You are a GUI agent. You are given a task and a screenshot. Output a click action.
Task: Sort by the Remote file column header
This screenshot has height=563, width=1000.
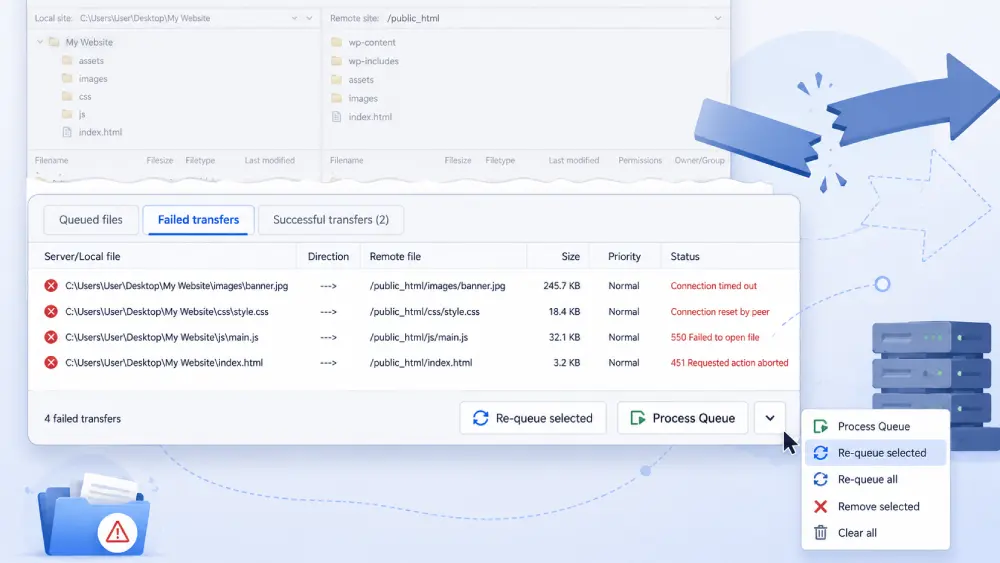395,256
